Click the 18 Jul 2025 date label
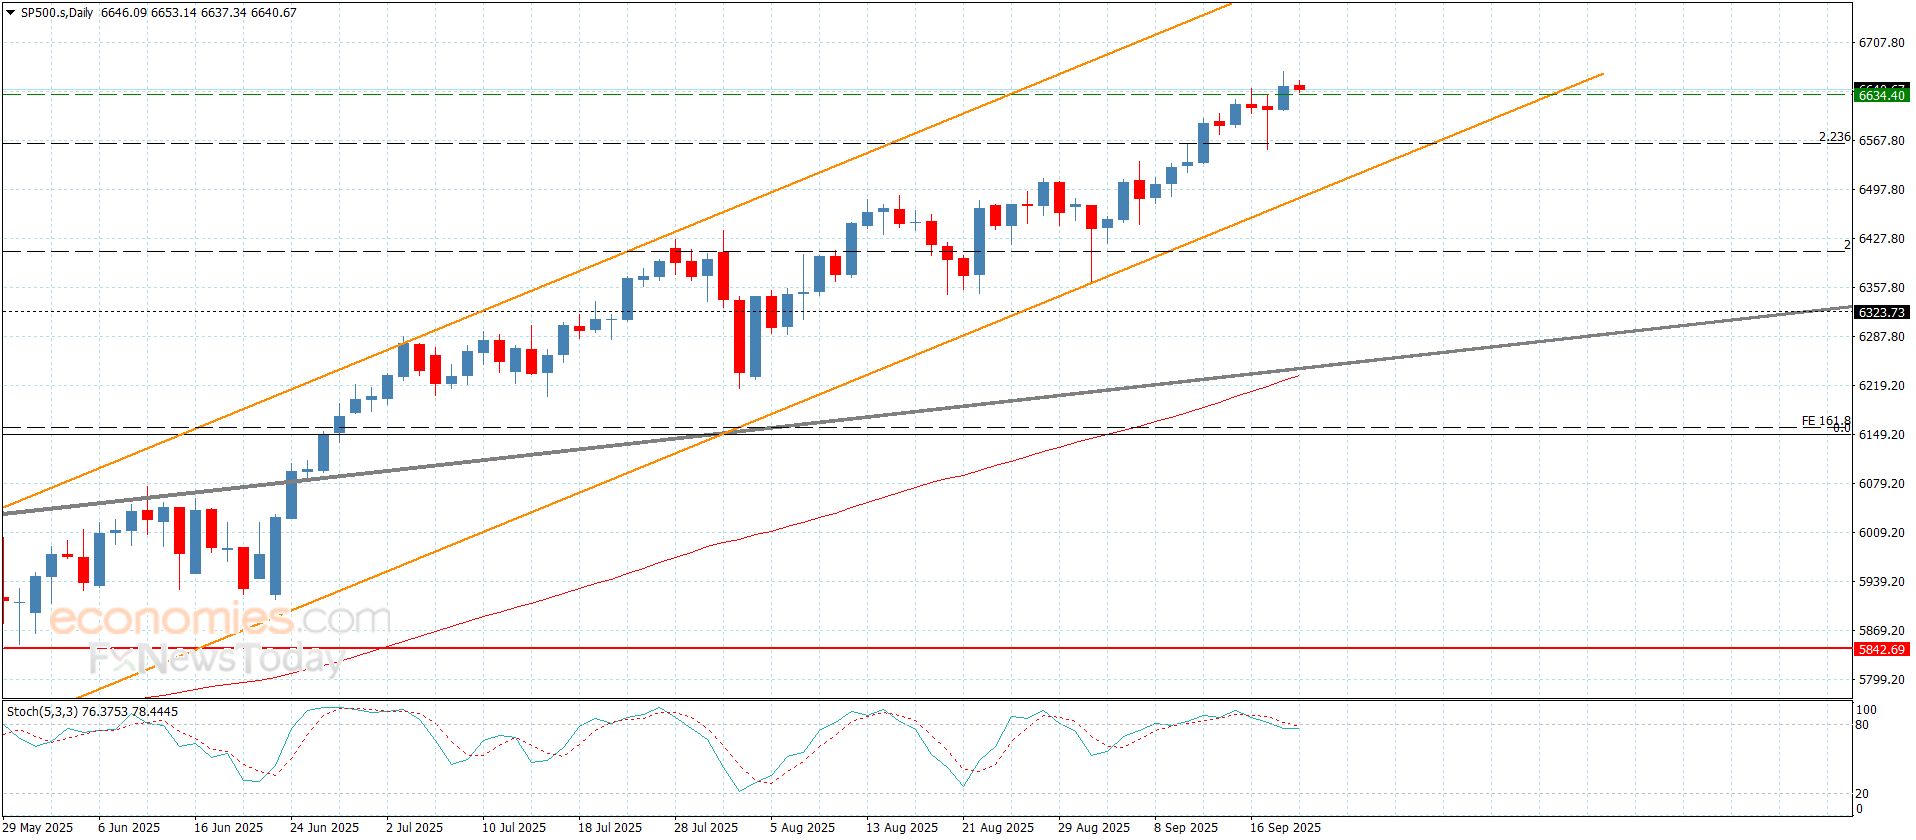The width and height of the screenshot is (1916, 840). [x=610, y=828]
